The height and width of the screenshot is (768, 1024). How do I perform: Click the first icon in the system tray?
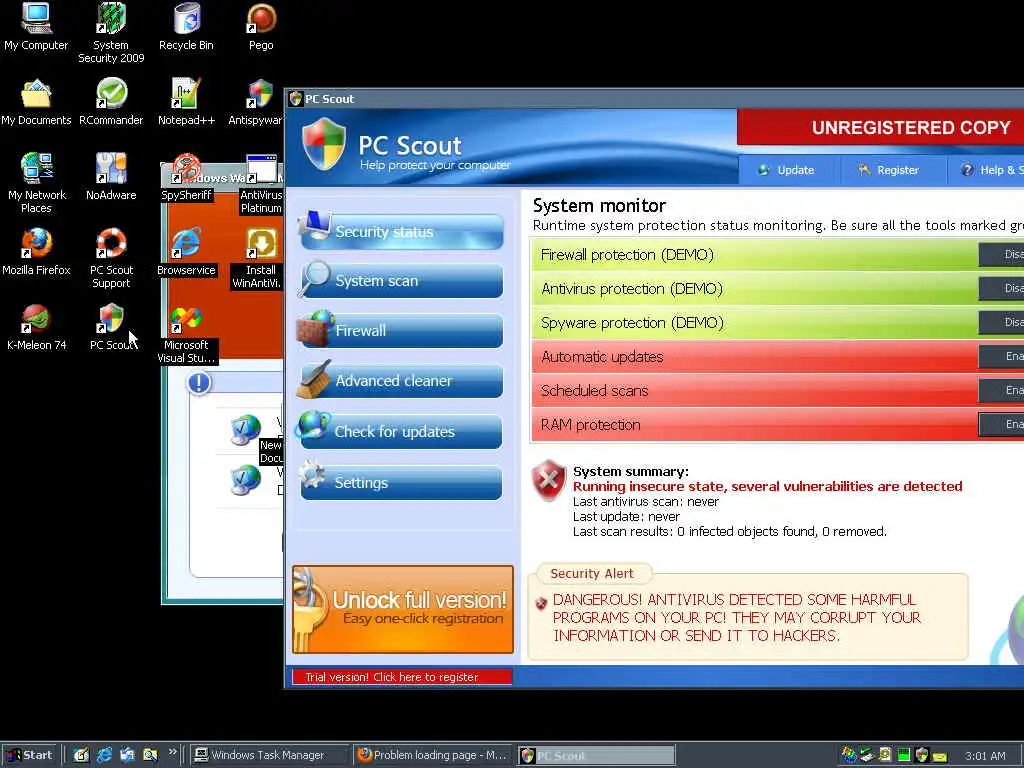(x=848, y=755)
